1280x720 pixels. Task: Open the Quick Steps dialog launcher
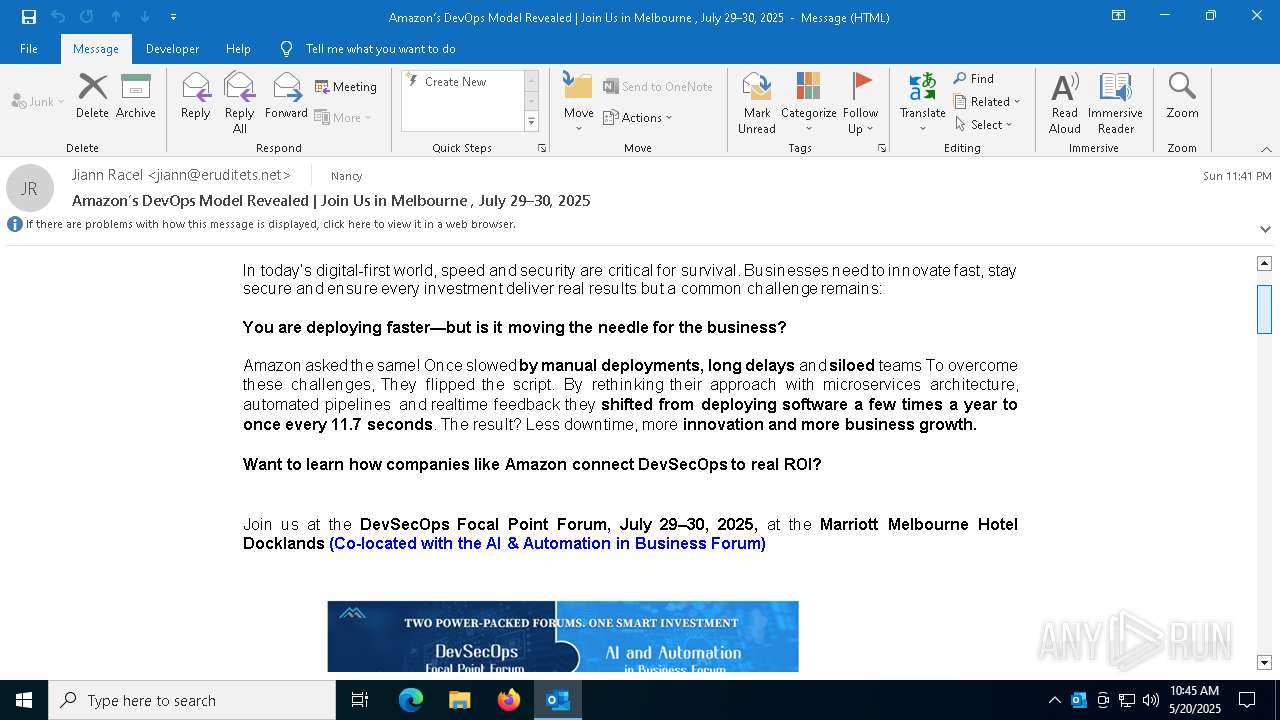[x=542, y=148]
